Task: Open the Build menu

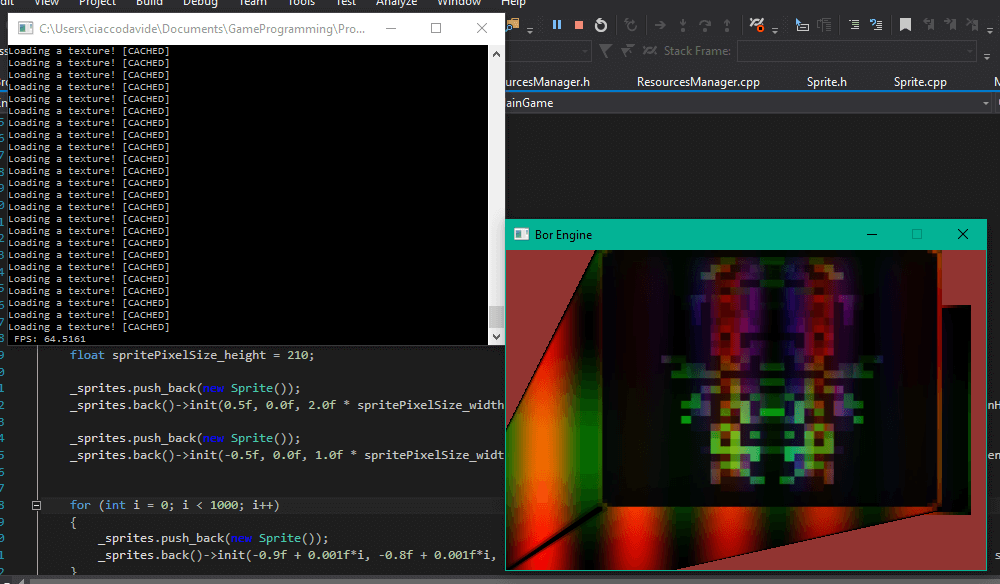Action: coord(149,3)
